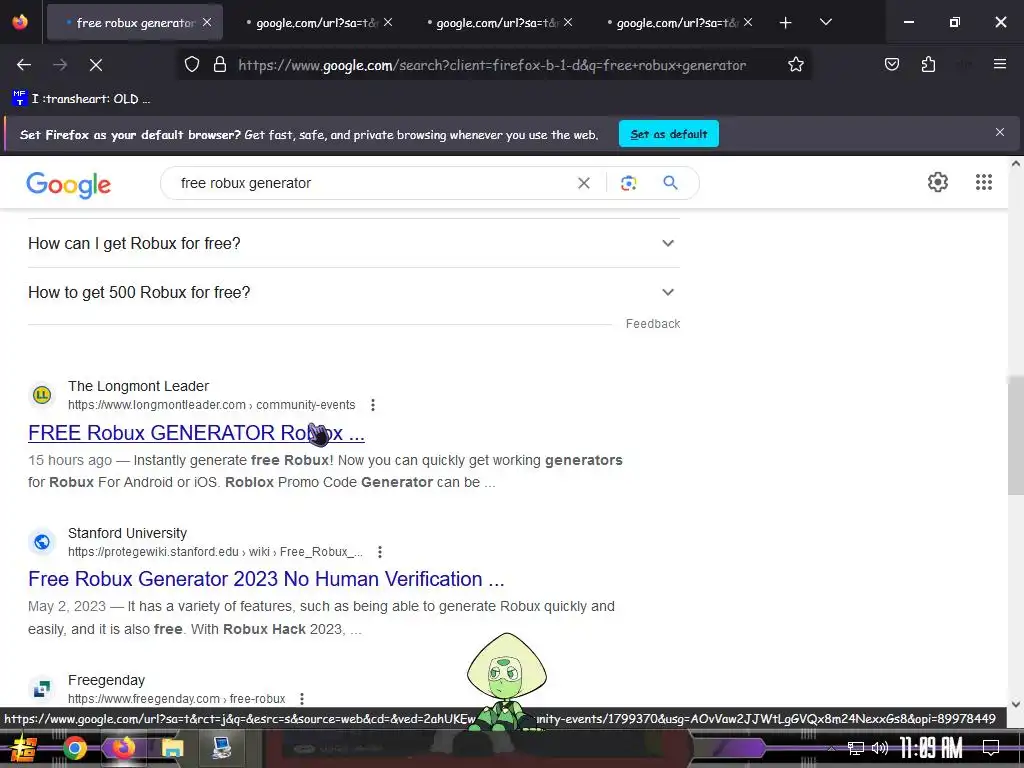
Task: Search by image with Google Lens icon
Action: (628, 184)
